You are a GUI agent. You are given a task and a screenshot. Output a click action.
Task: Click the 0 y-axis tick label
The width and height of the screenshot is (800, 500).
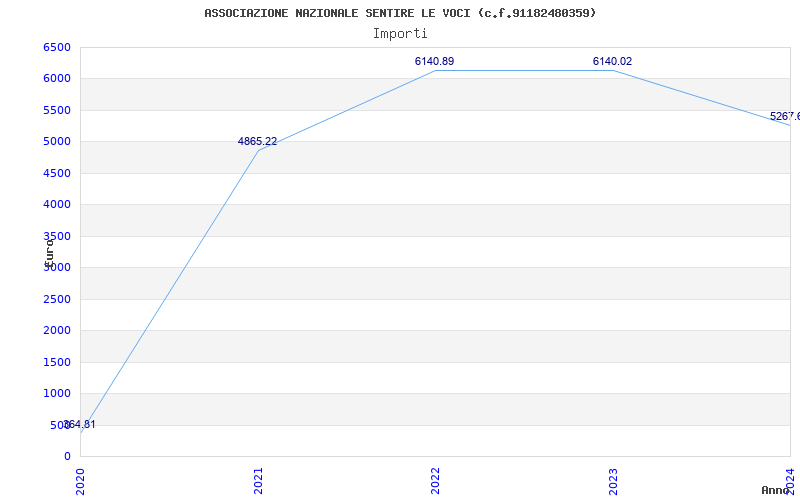coord(67,456)
